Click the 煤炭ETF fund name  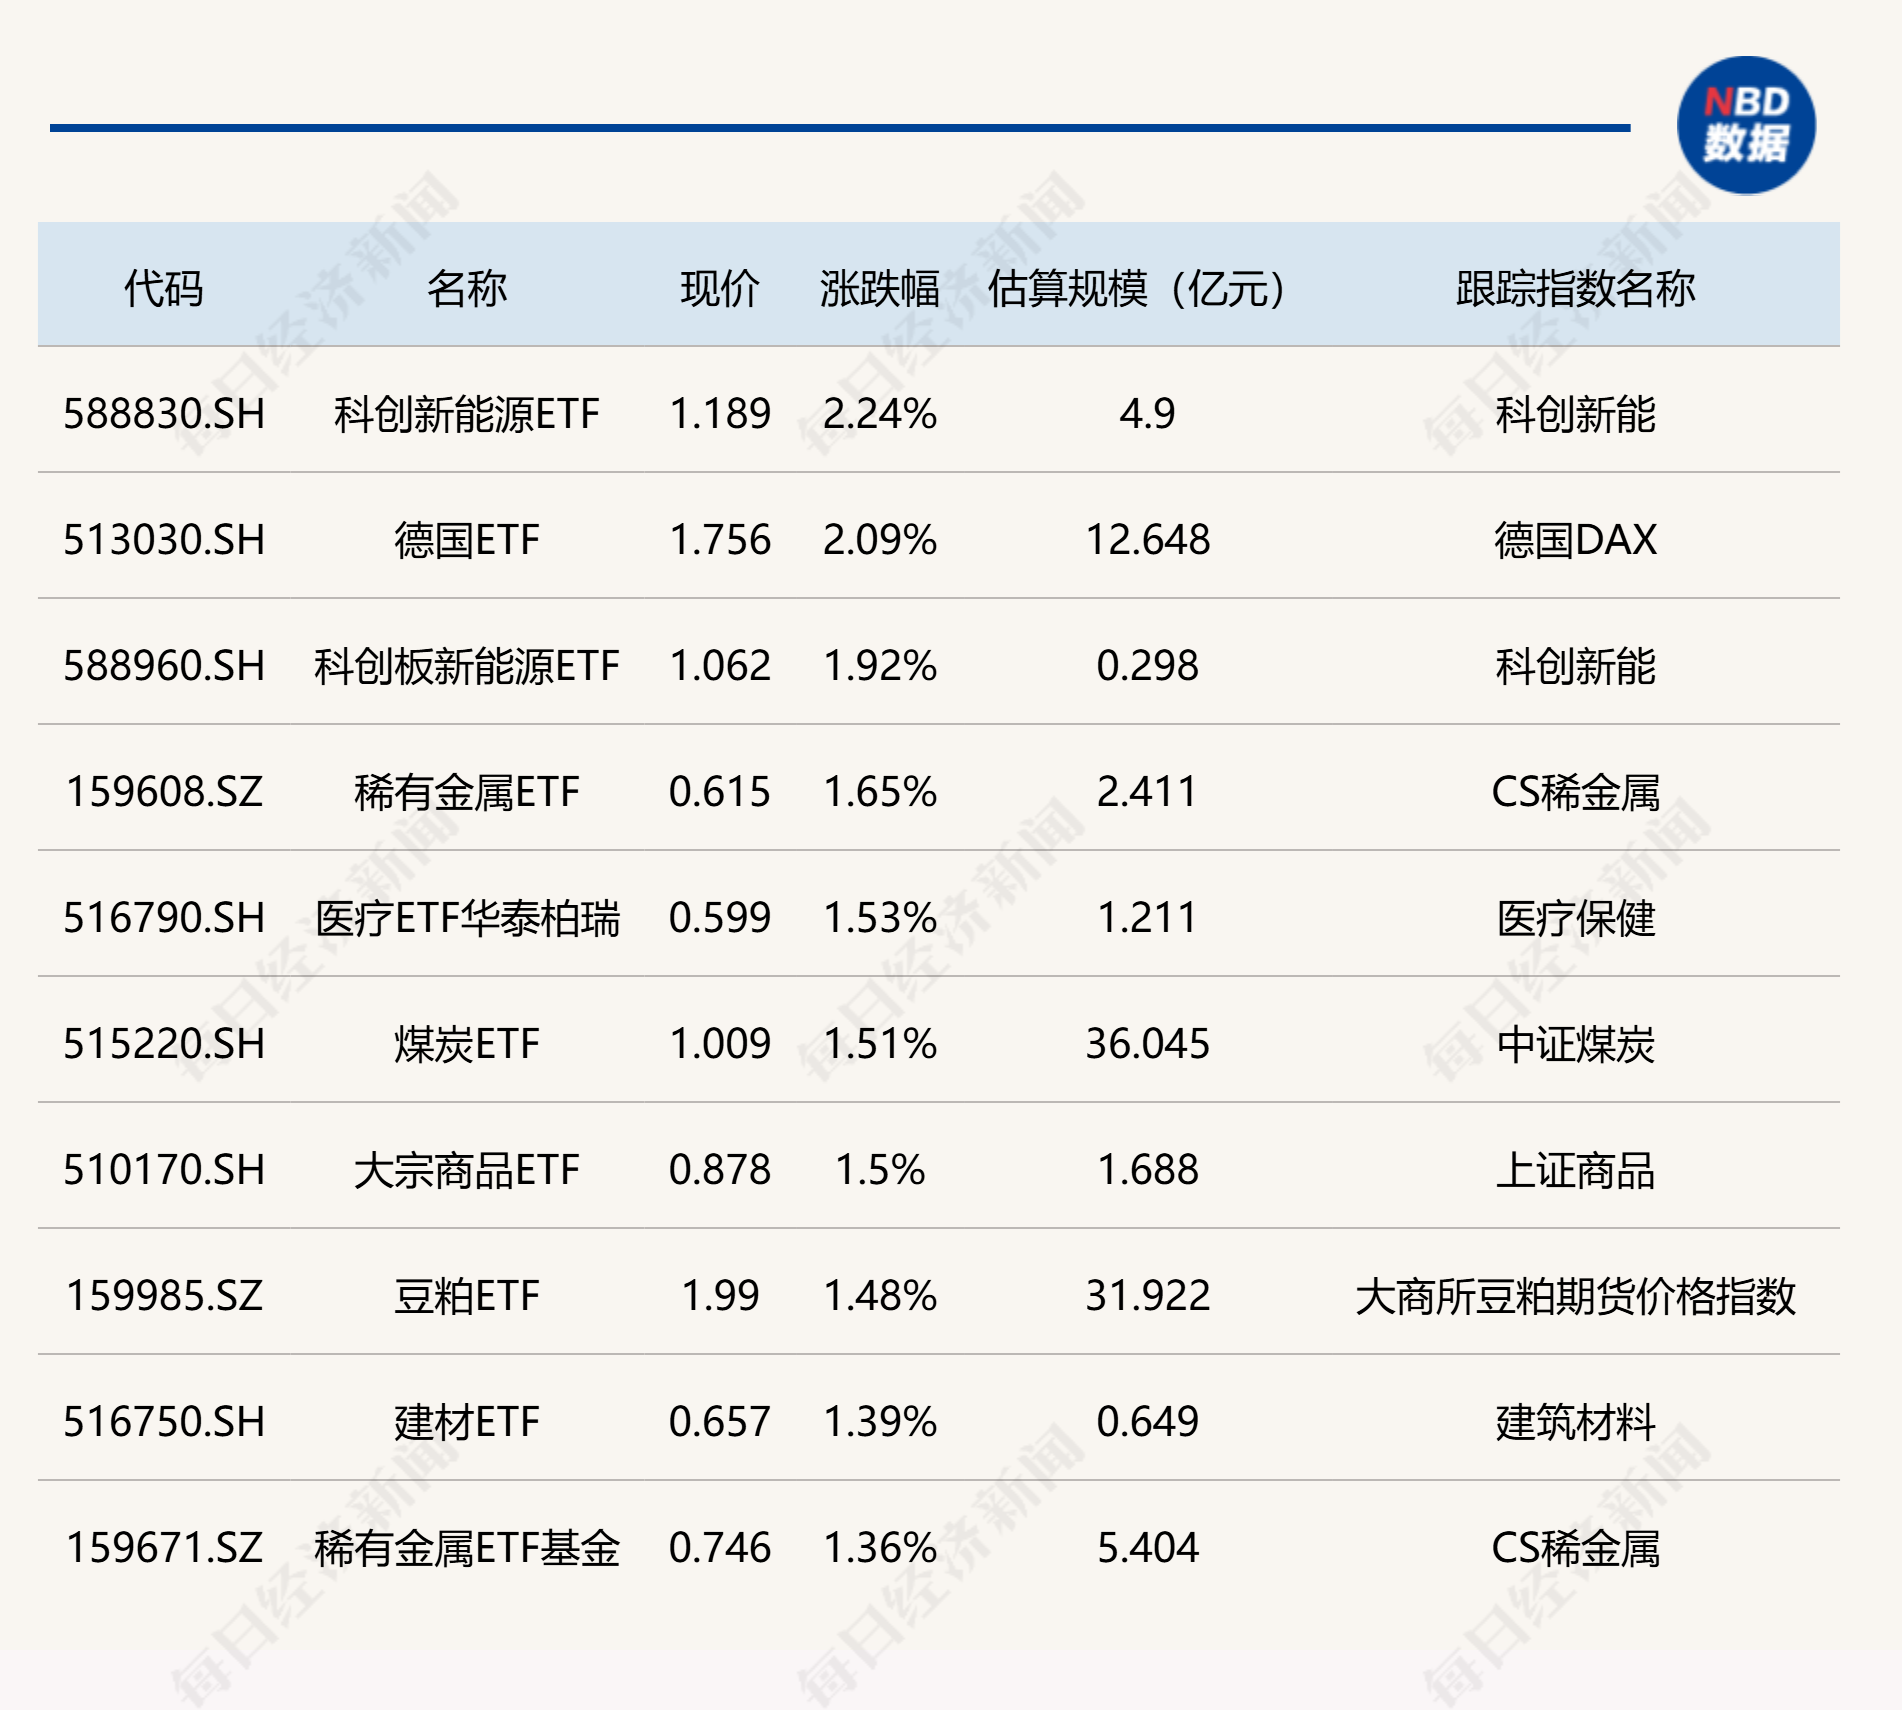466,1044
